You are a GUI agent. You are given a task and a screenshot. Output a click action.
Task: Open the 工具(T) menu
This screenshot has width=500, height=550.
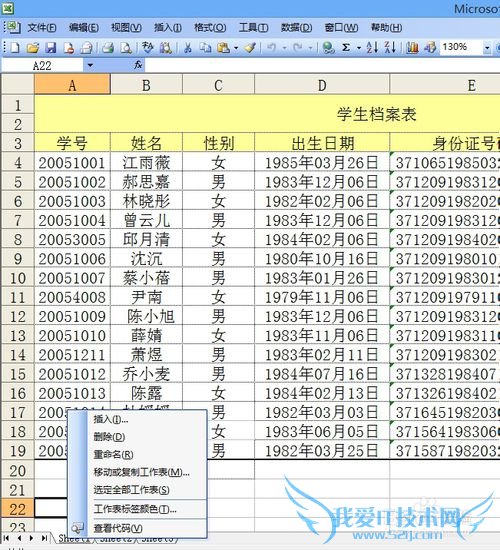(253, 28)
